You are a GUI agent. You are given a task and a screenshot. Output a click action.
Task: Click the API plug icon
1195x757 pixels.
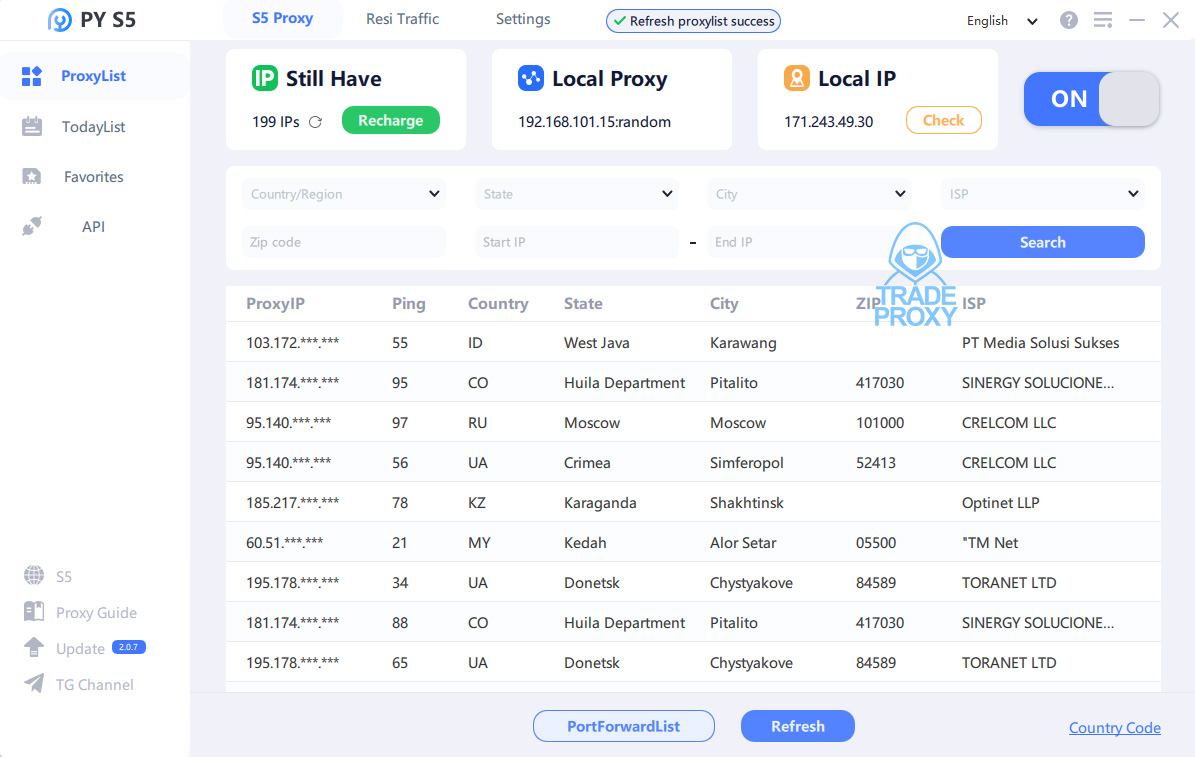point(31,226)
